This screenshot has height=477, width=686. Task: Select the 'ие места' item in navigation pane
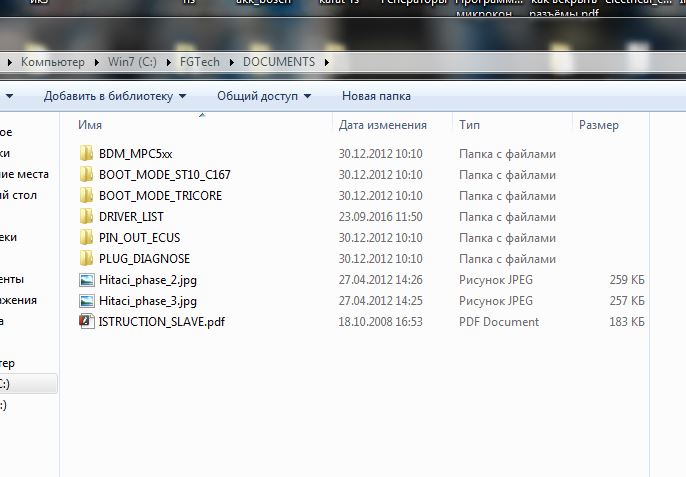pyautogui.click(x=24, y=175)
